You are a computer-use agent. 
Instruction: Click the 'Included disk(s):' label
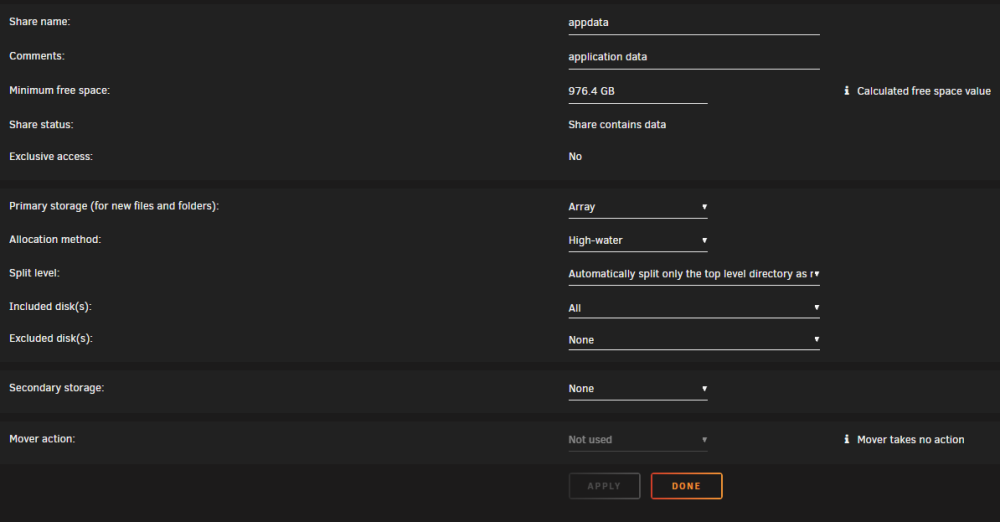click(x=50, y=306)
